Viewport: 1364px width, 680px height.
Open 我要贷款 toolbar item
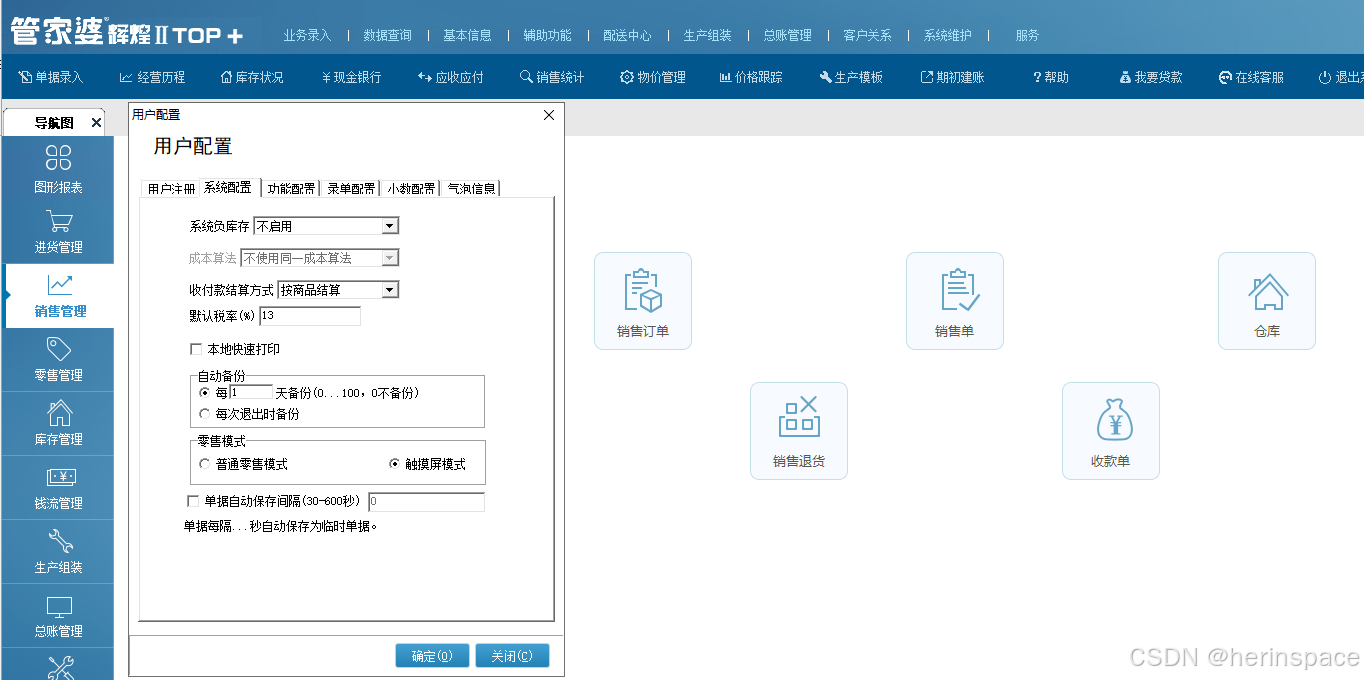coord(1151,77)
